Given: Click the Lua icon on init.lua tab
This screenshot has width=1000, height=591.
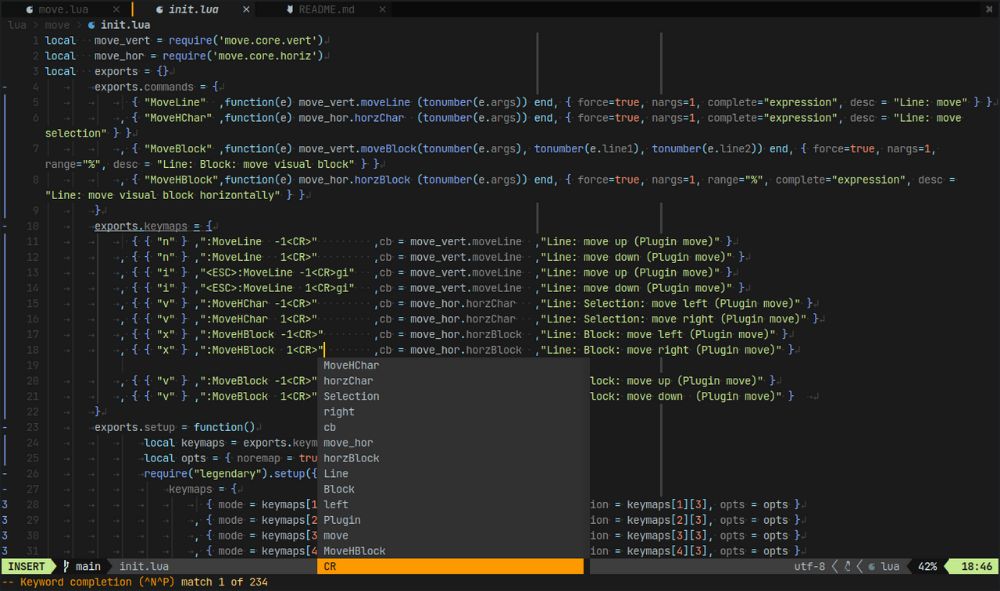Looking at the screenshot, I should pos(159,10).
